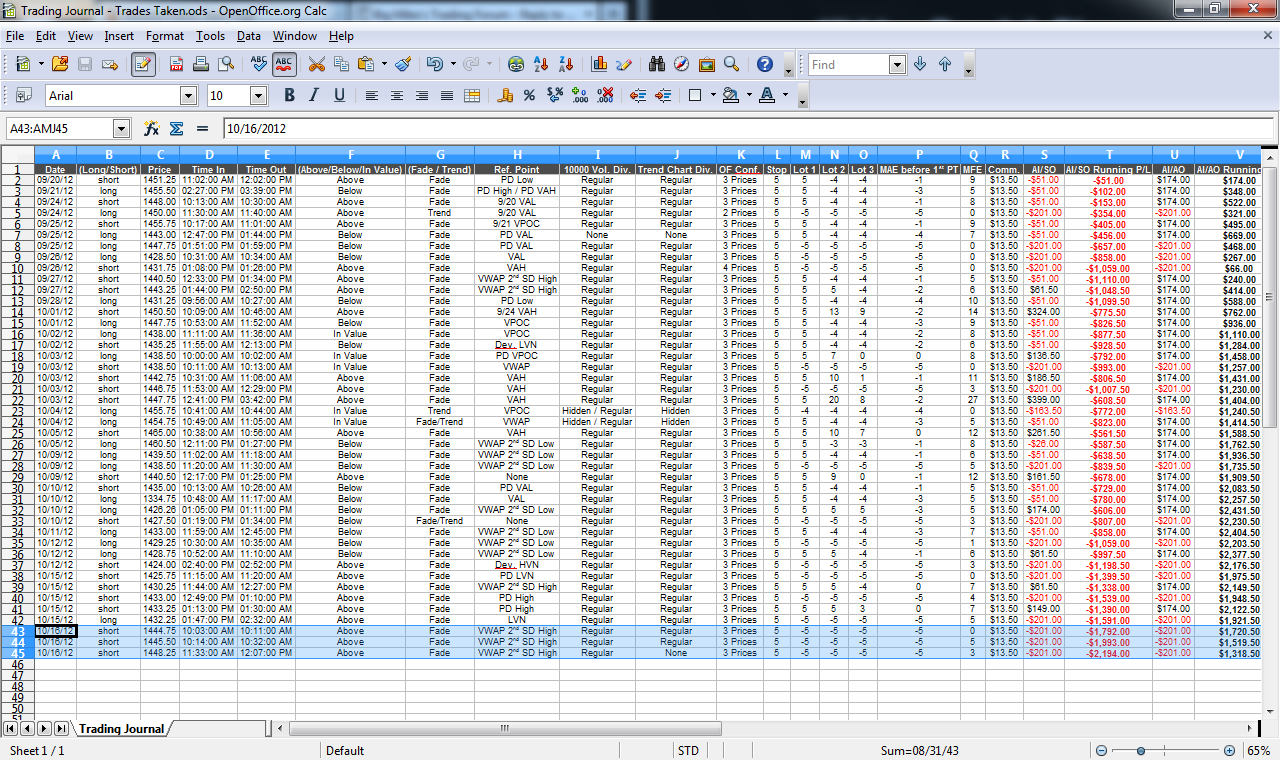Image resolution: width=1280 pixels, height=760 pixels.
Task: Click the zoom slider in status bar
Action: pyautogui.click(x=1165, y=750)
